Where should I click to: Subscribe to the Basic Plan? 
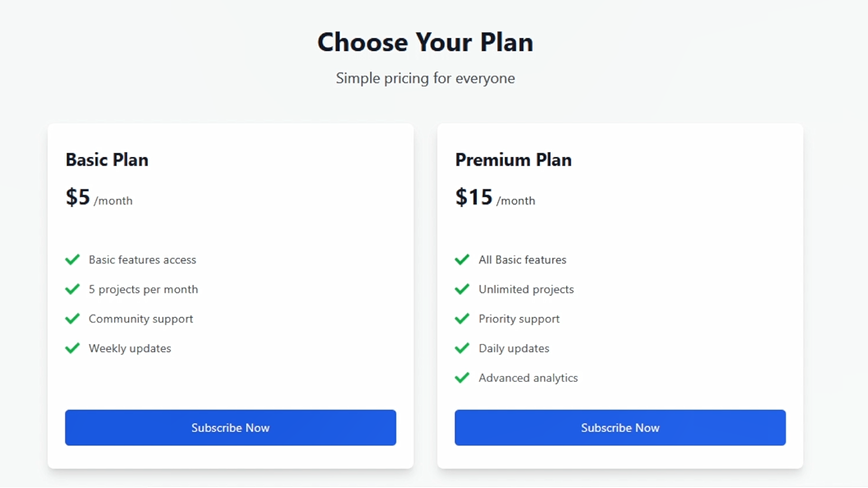pyautogui.click(x=230, y=428)
